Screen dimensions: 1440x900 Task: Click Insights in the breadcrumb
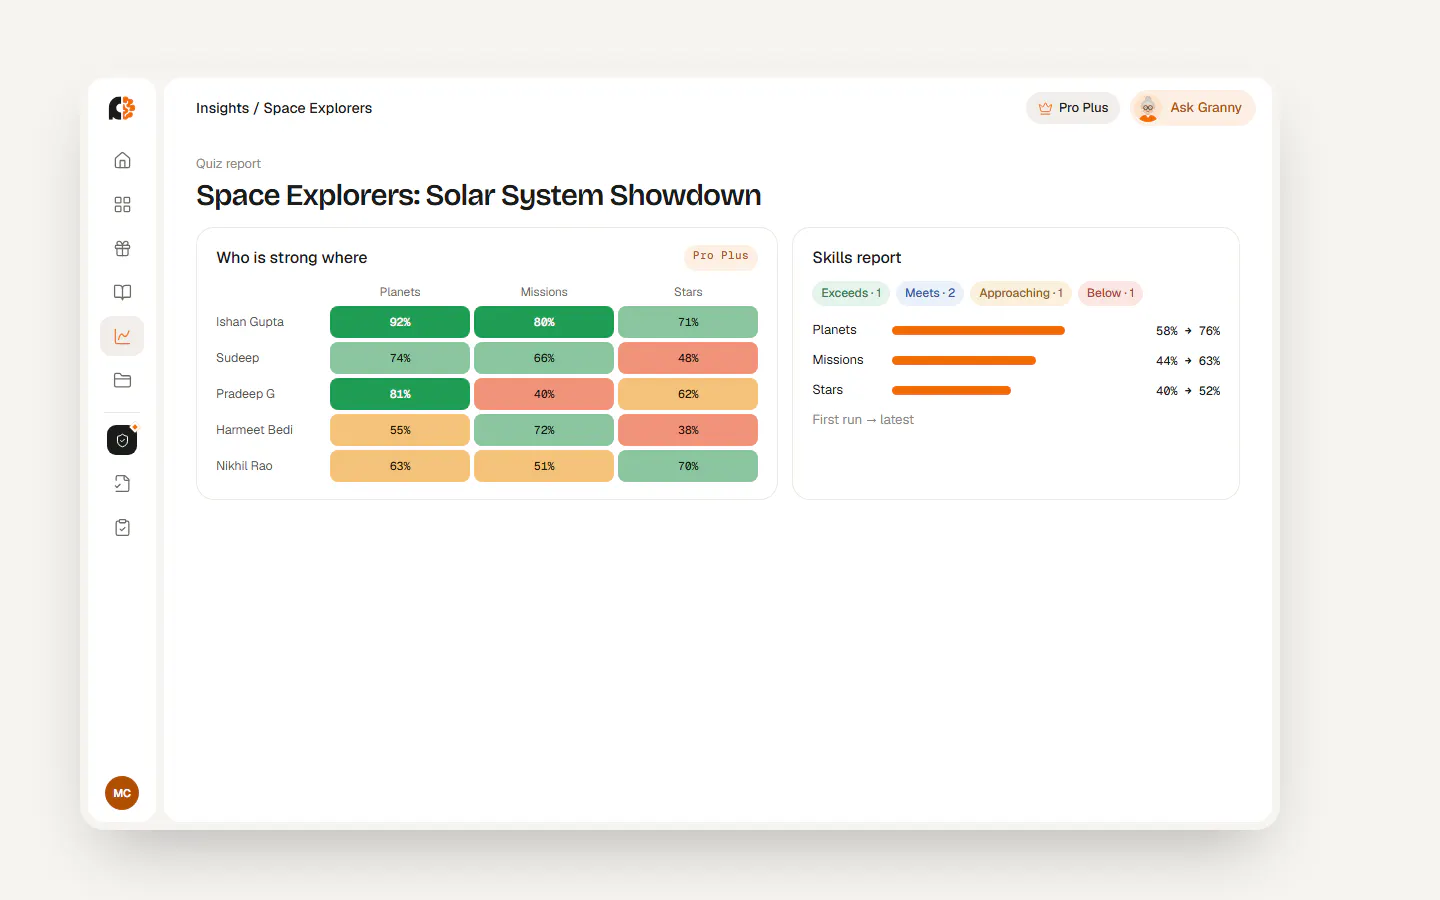(x=222, y=108)
